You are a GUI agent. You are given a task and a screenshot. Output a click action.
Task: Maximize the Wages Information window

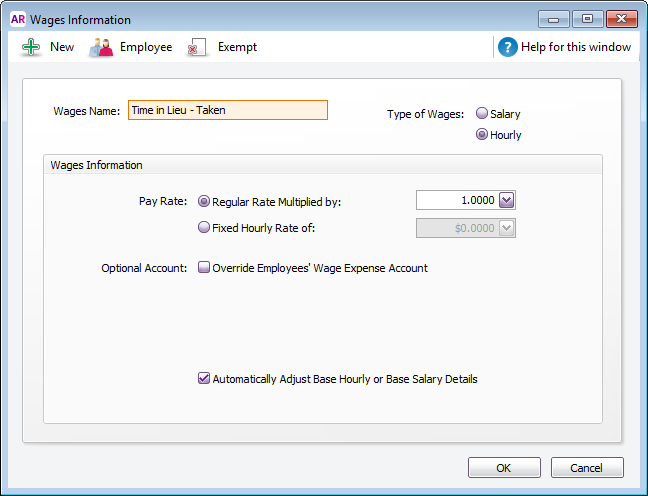pos(586,19)
